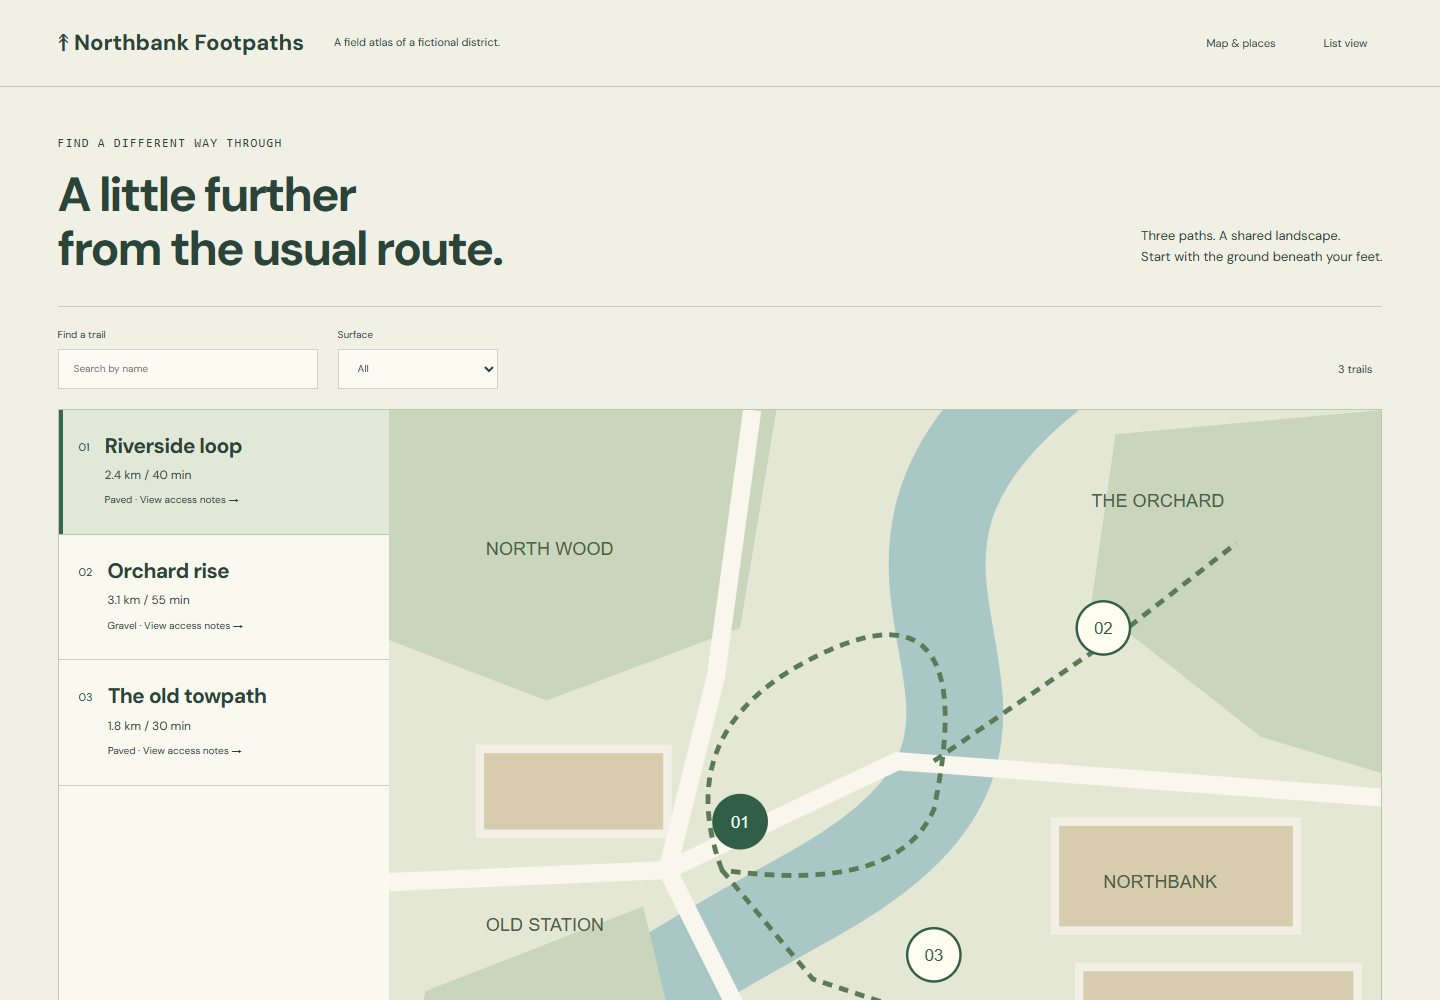Choose The old towpath trail card
The width and height of the screenshot is (1440, 1000).
(224, 723)
